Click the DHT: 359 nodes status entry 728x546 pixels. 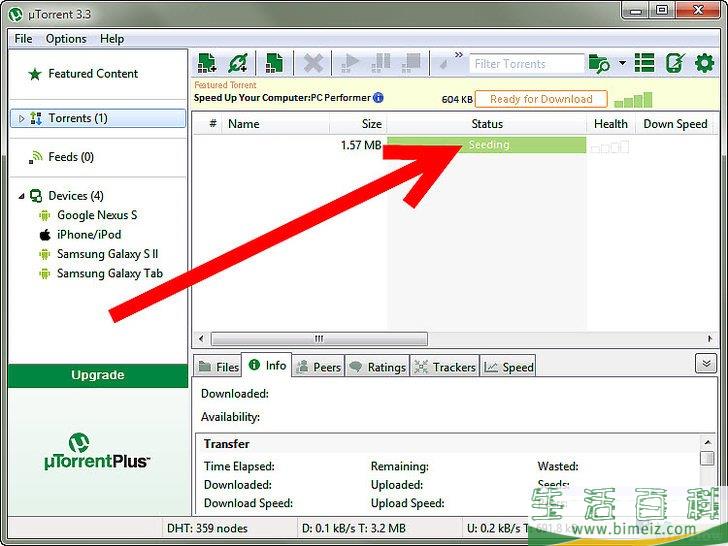click(x=207, y=528)
